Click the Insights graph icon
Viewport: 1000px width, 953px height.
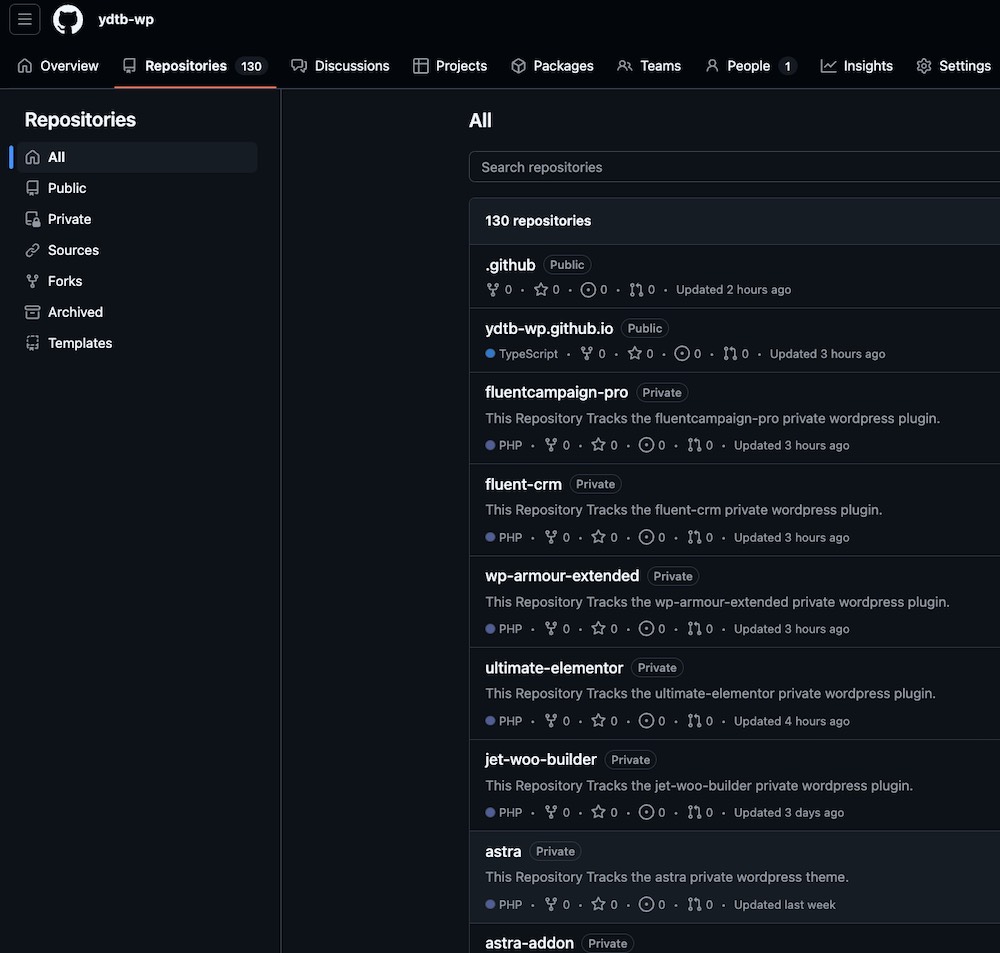pos(828,66)
